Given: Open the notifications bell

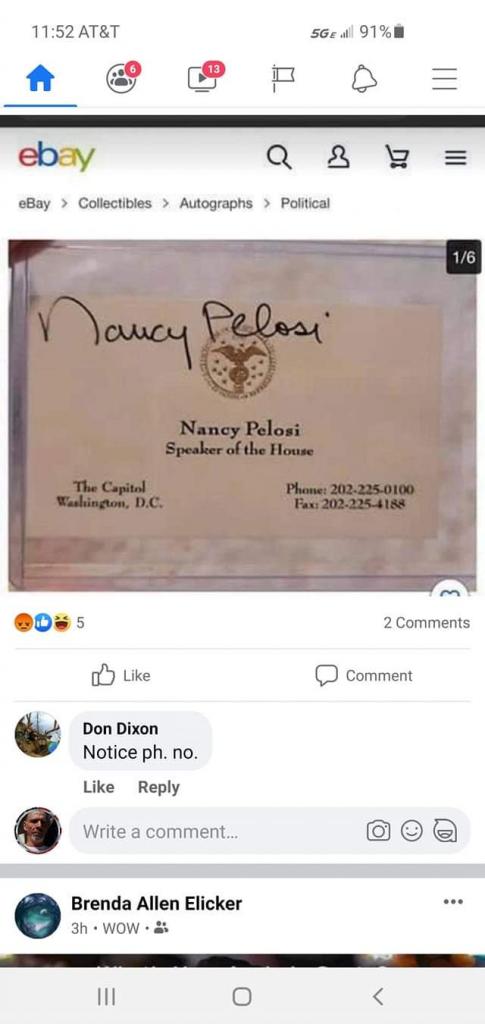Looking at the screenshot, I should pos(364,80).
